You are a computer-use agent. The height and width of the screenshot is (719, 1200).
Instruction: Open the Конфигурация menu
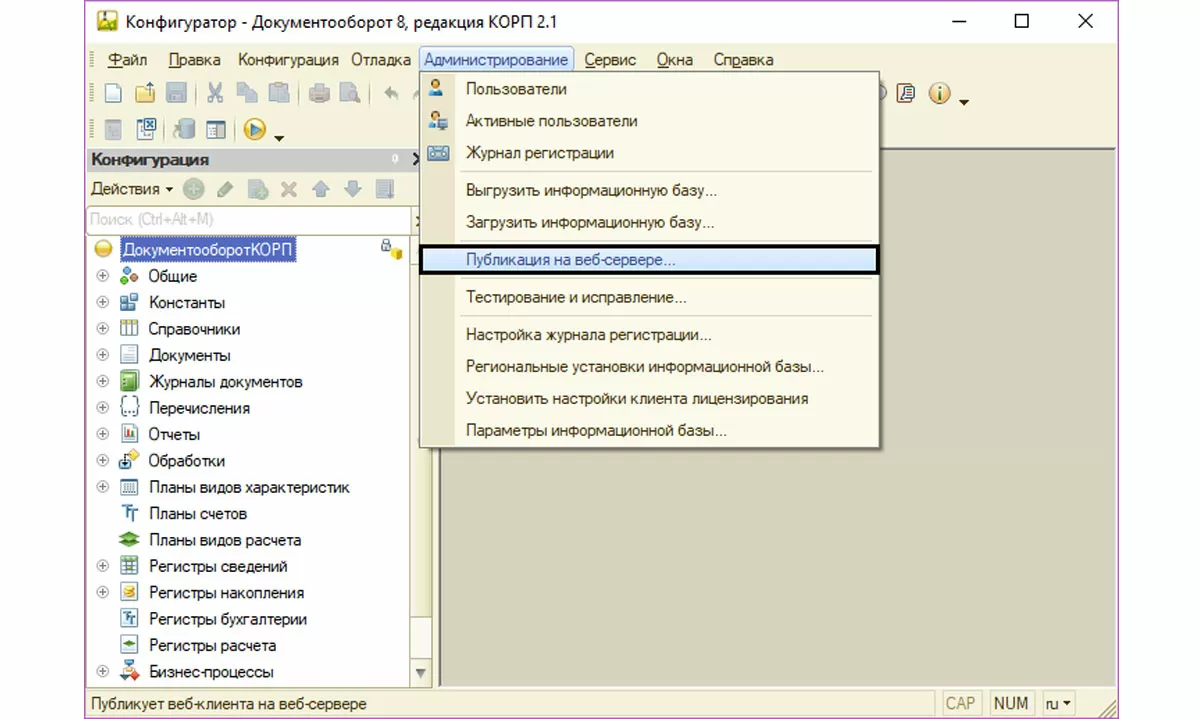(x=288, y=60)
